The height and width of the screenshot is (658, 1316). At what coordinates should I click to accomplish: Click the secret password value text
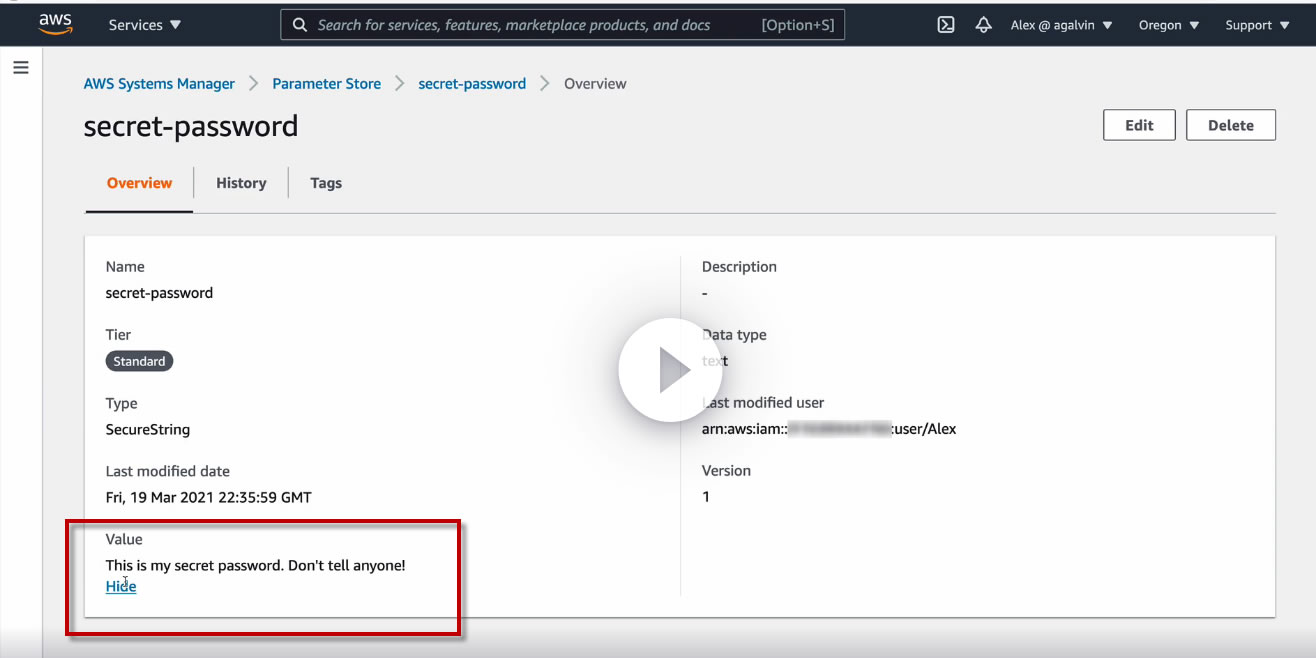[256, 565]
